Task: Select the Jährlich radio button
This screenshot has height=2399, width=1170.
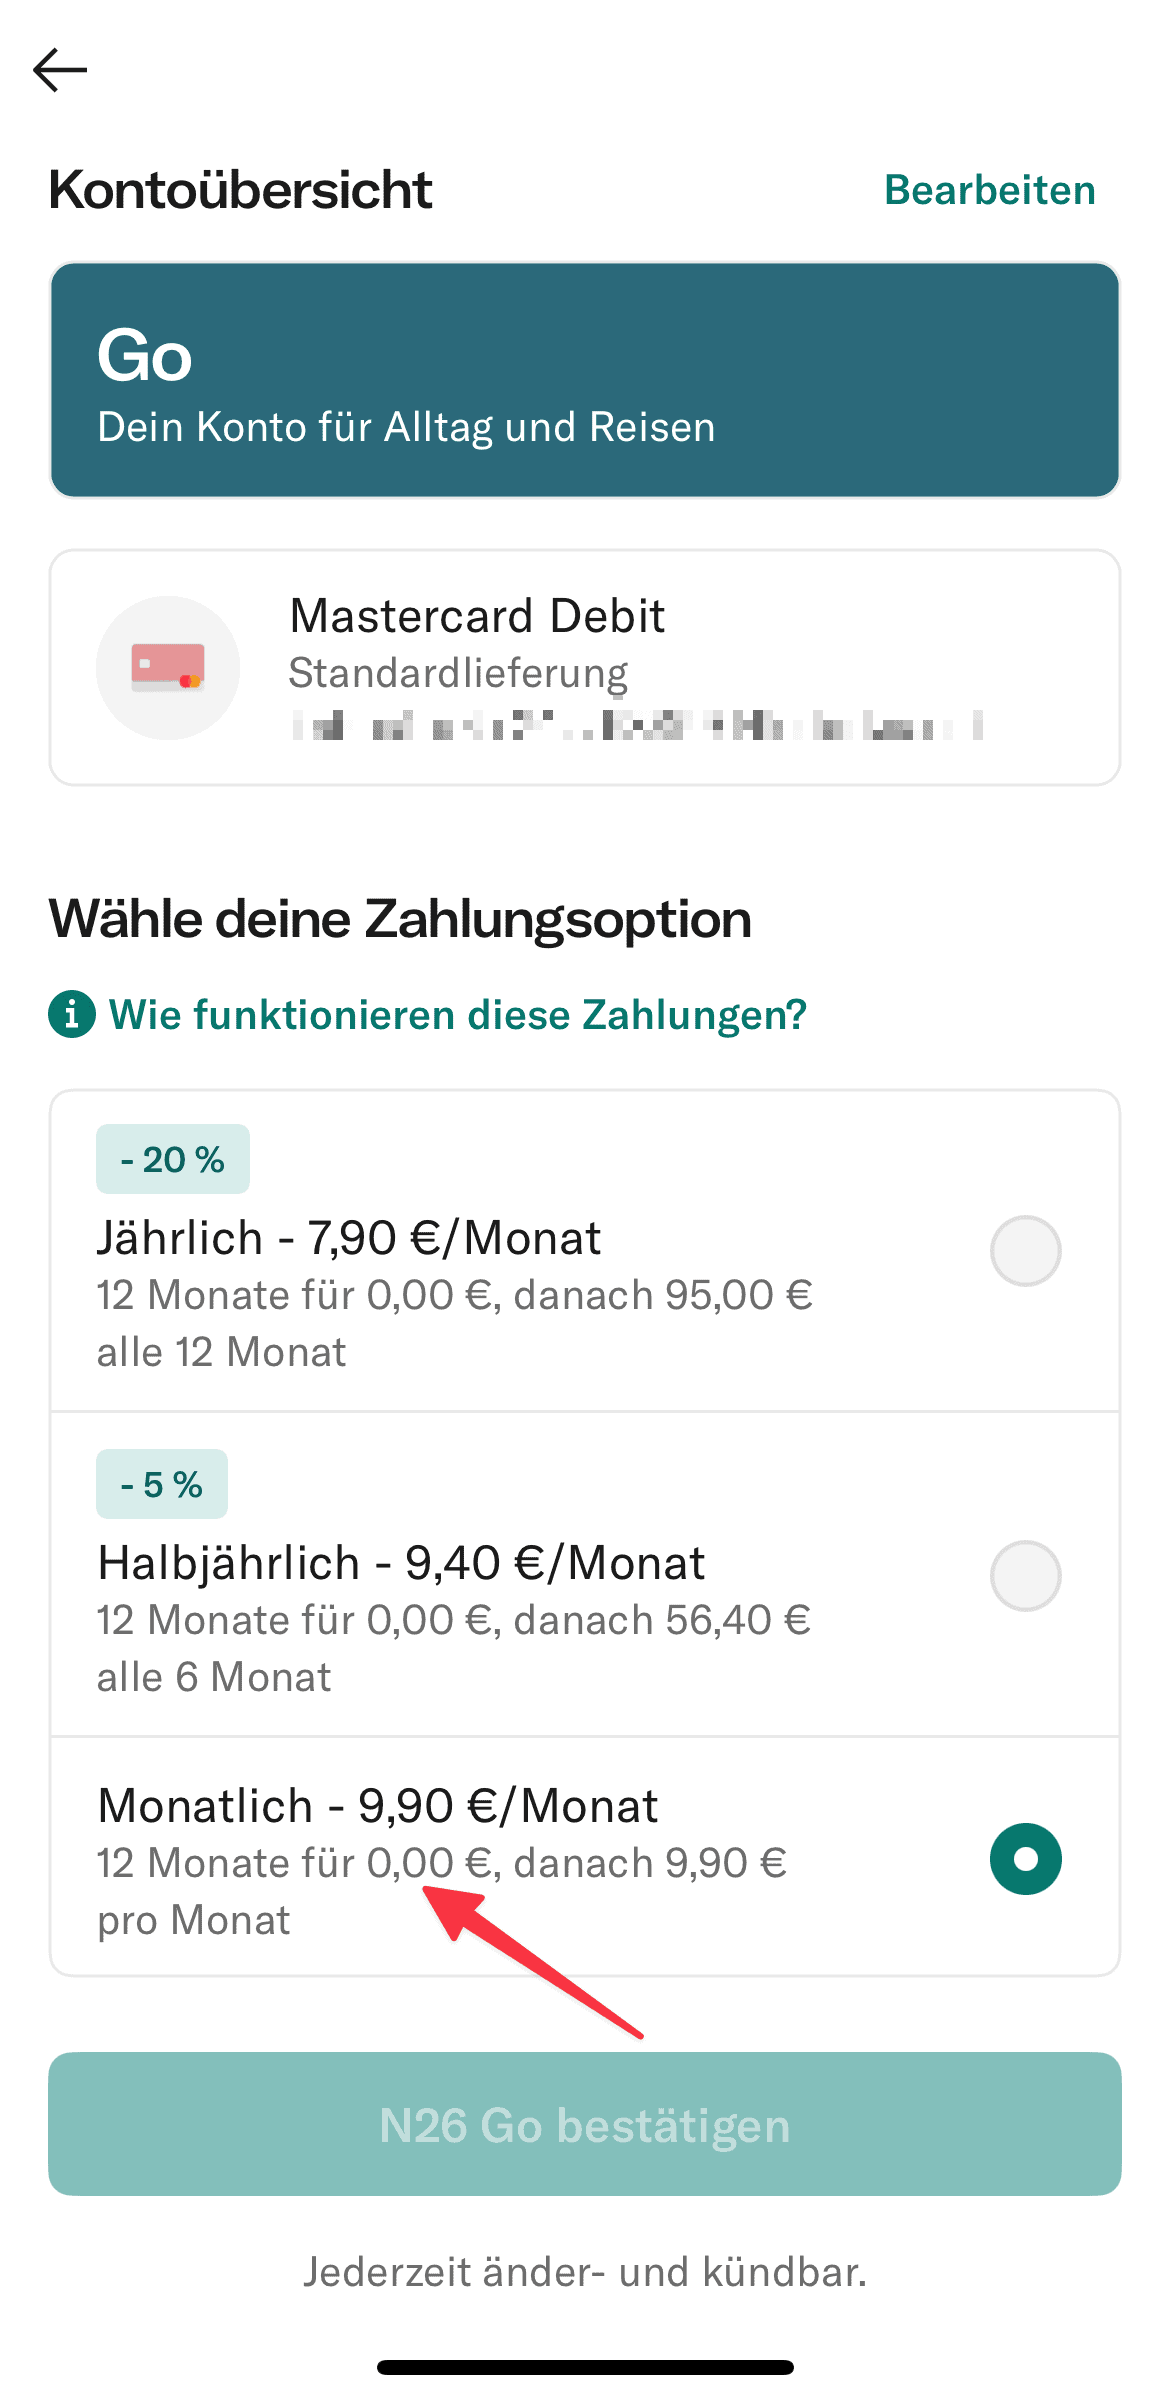Action: pyautogui.click(x=1025, y=1250)
